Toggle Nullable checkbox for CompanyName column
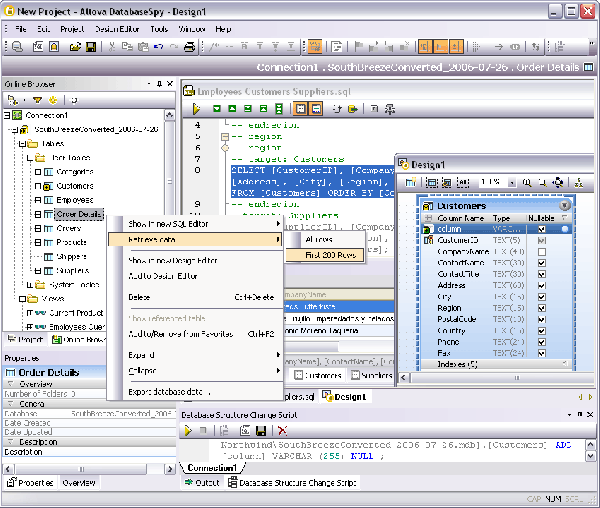The width and height of the screenshot is (600, 508). (542, 252)
